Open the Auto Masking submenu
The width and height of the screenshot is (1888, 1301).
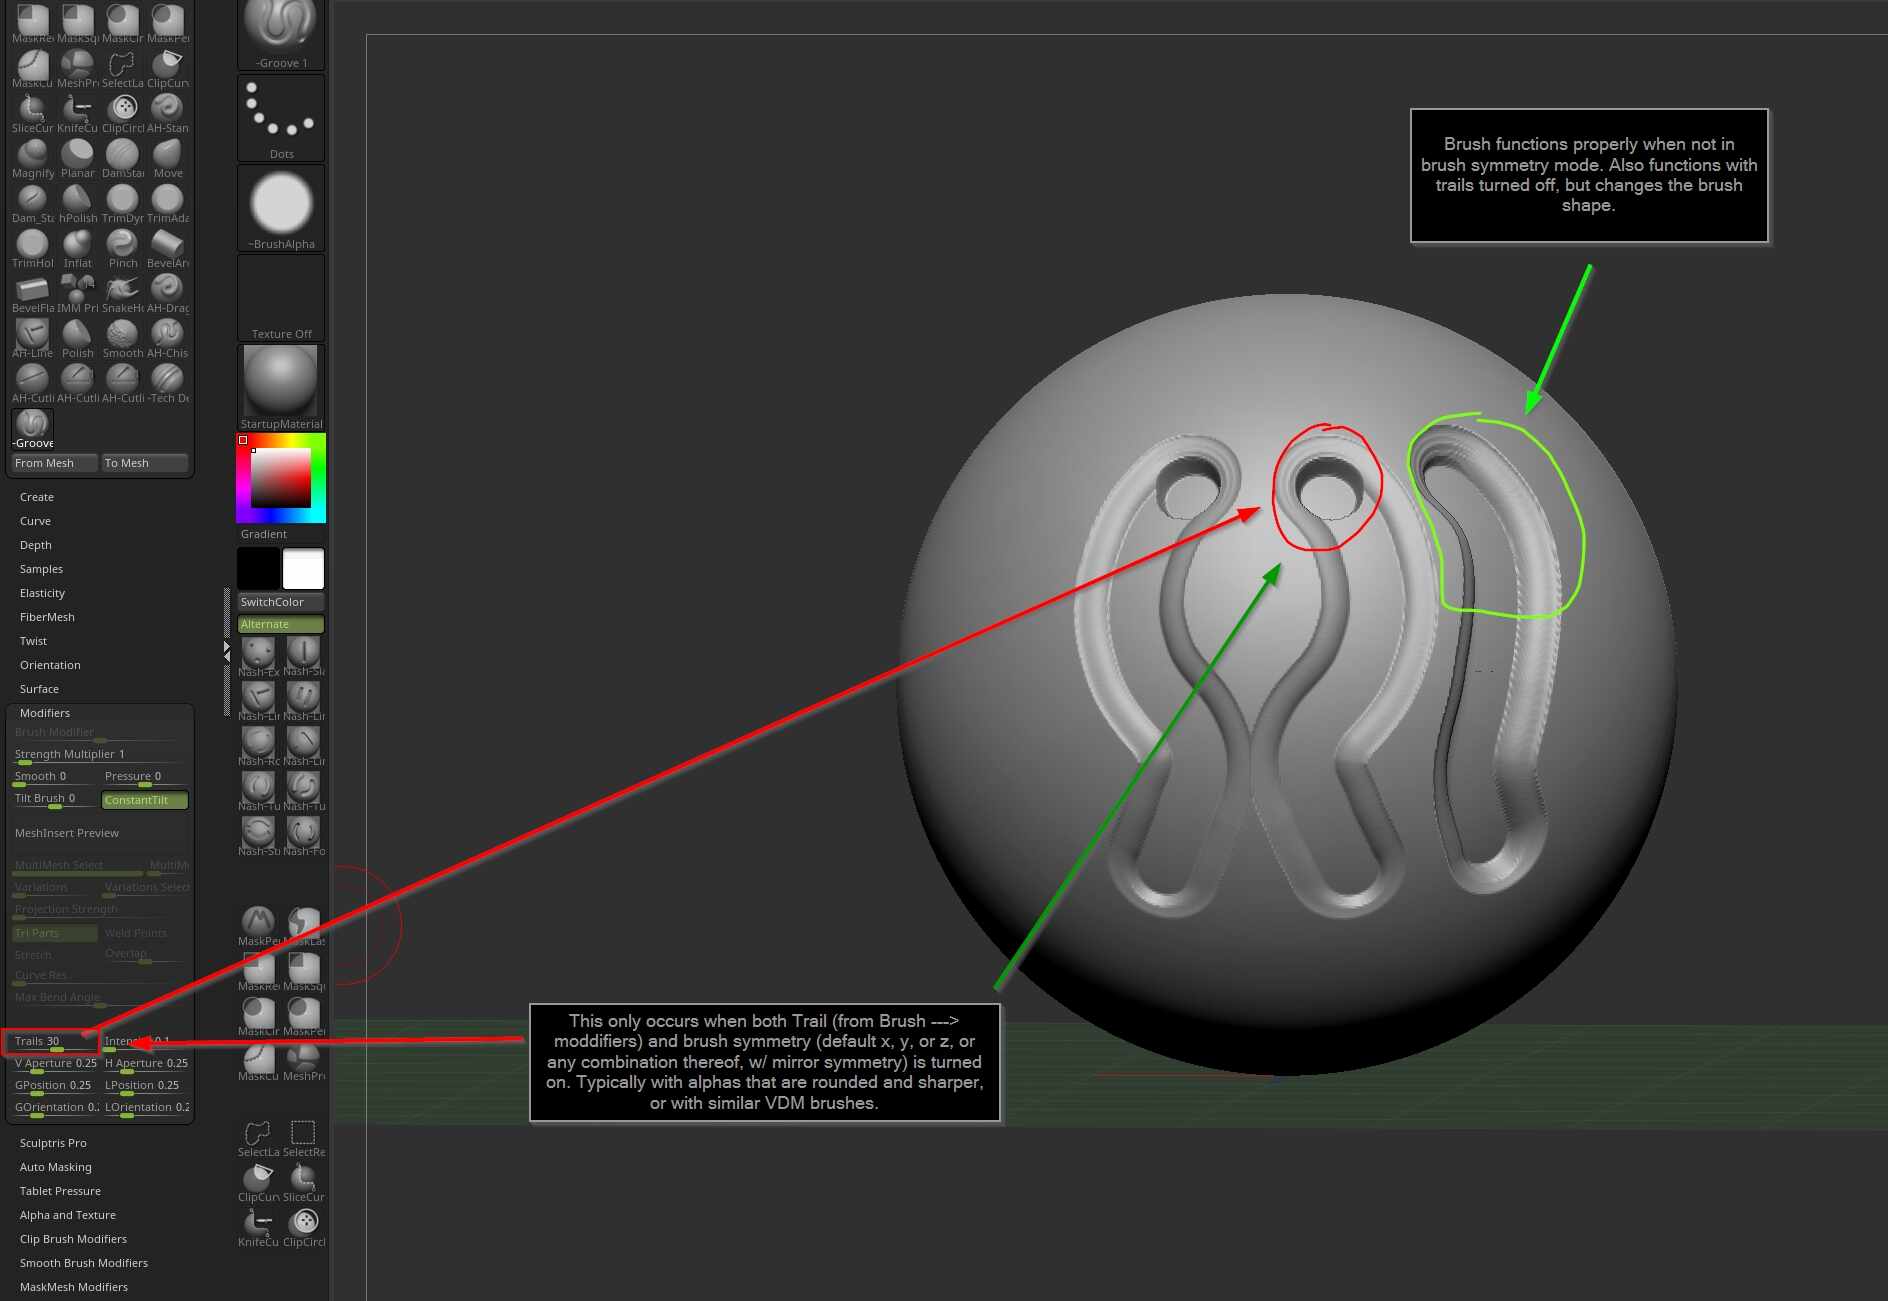[x=56, y=1167]
